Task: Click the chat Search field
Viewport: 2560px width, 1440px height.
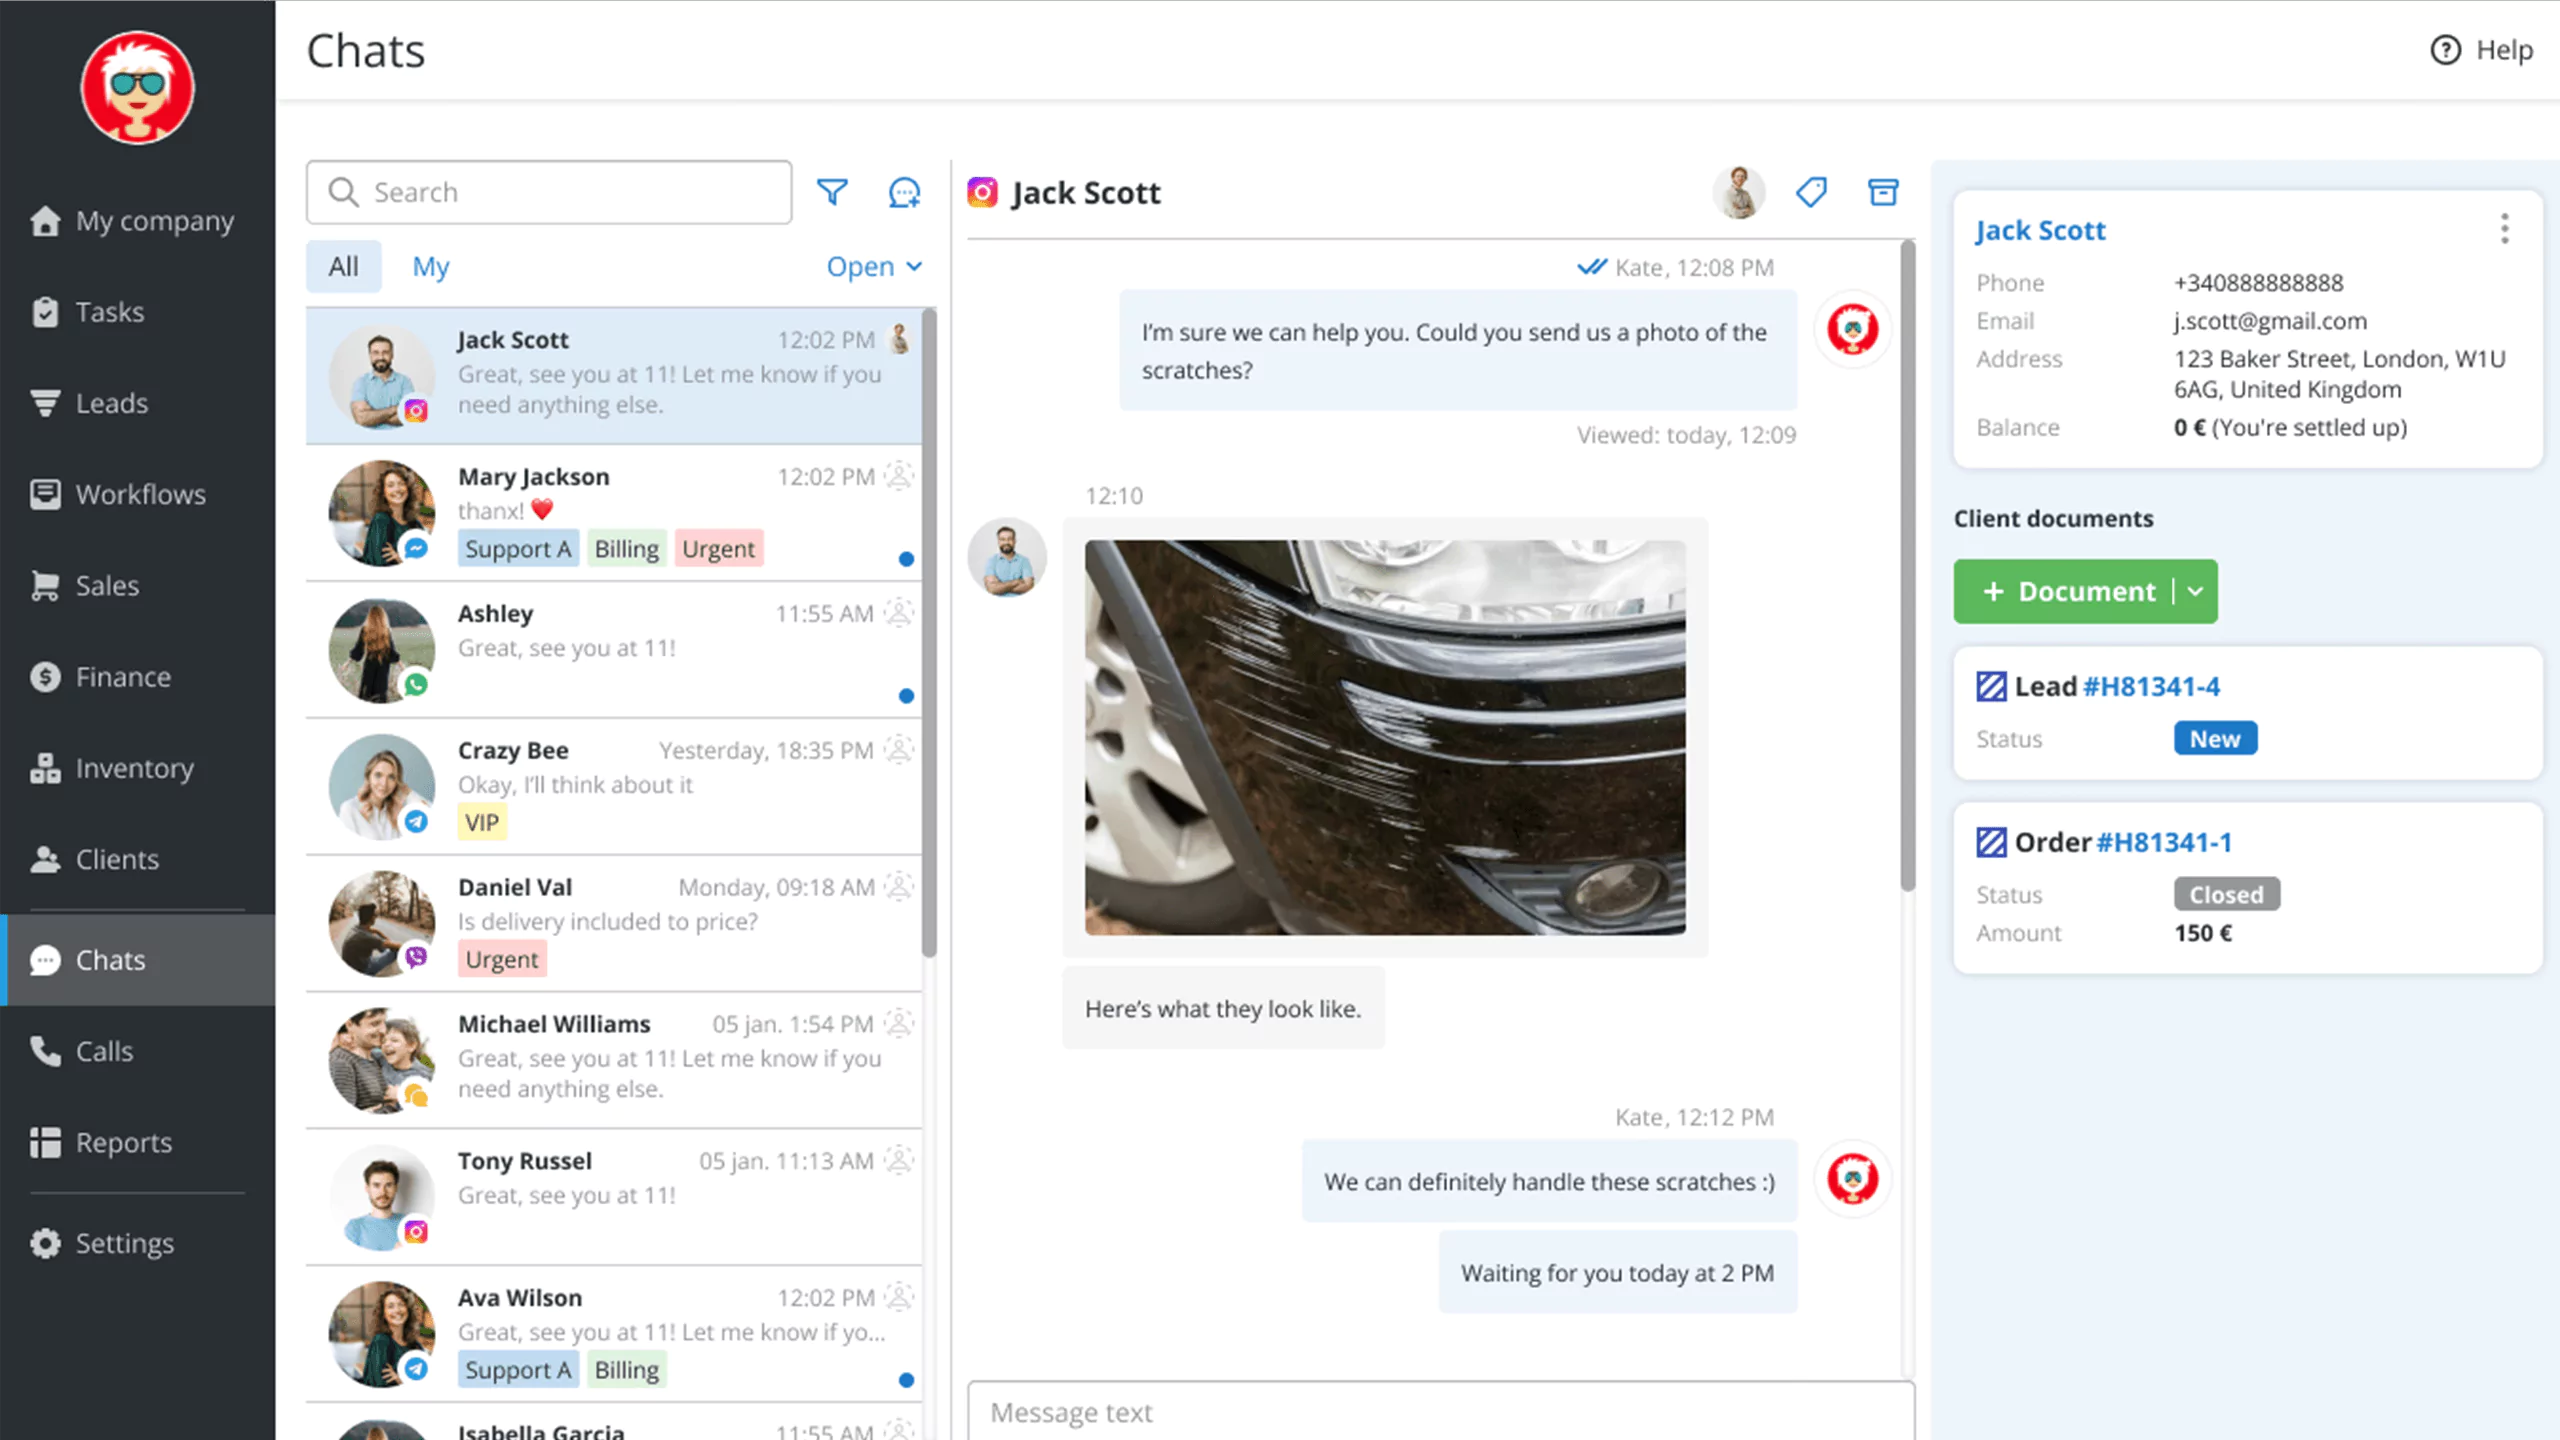Action: 549,192
